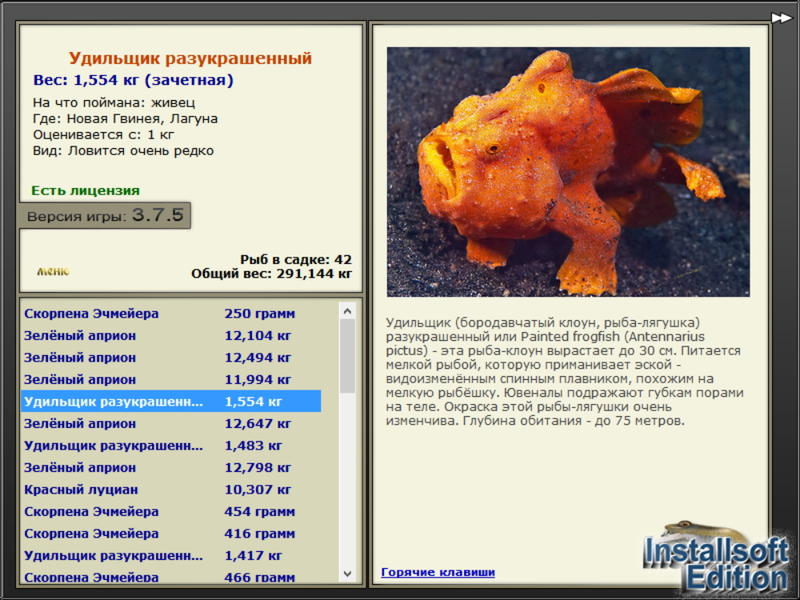This screenshot has width=800, height=600.
Task: Select Зелёный априон 12,104 кг entry
Action: (x=171, y=336)
